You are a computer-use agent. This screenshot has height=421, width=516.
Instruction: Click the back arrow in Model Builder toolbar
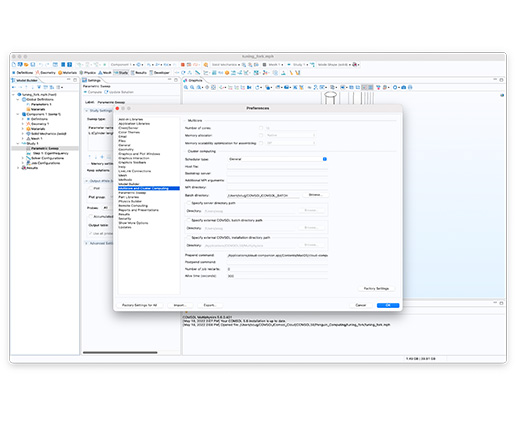click(14, 87)
